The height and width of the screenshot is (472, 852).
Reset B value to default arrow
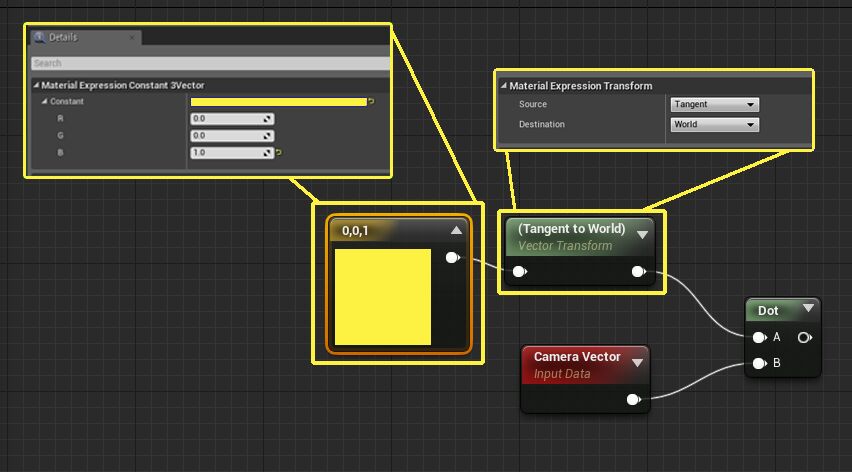279,153
